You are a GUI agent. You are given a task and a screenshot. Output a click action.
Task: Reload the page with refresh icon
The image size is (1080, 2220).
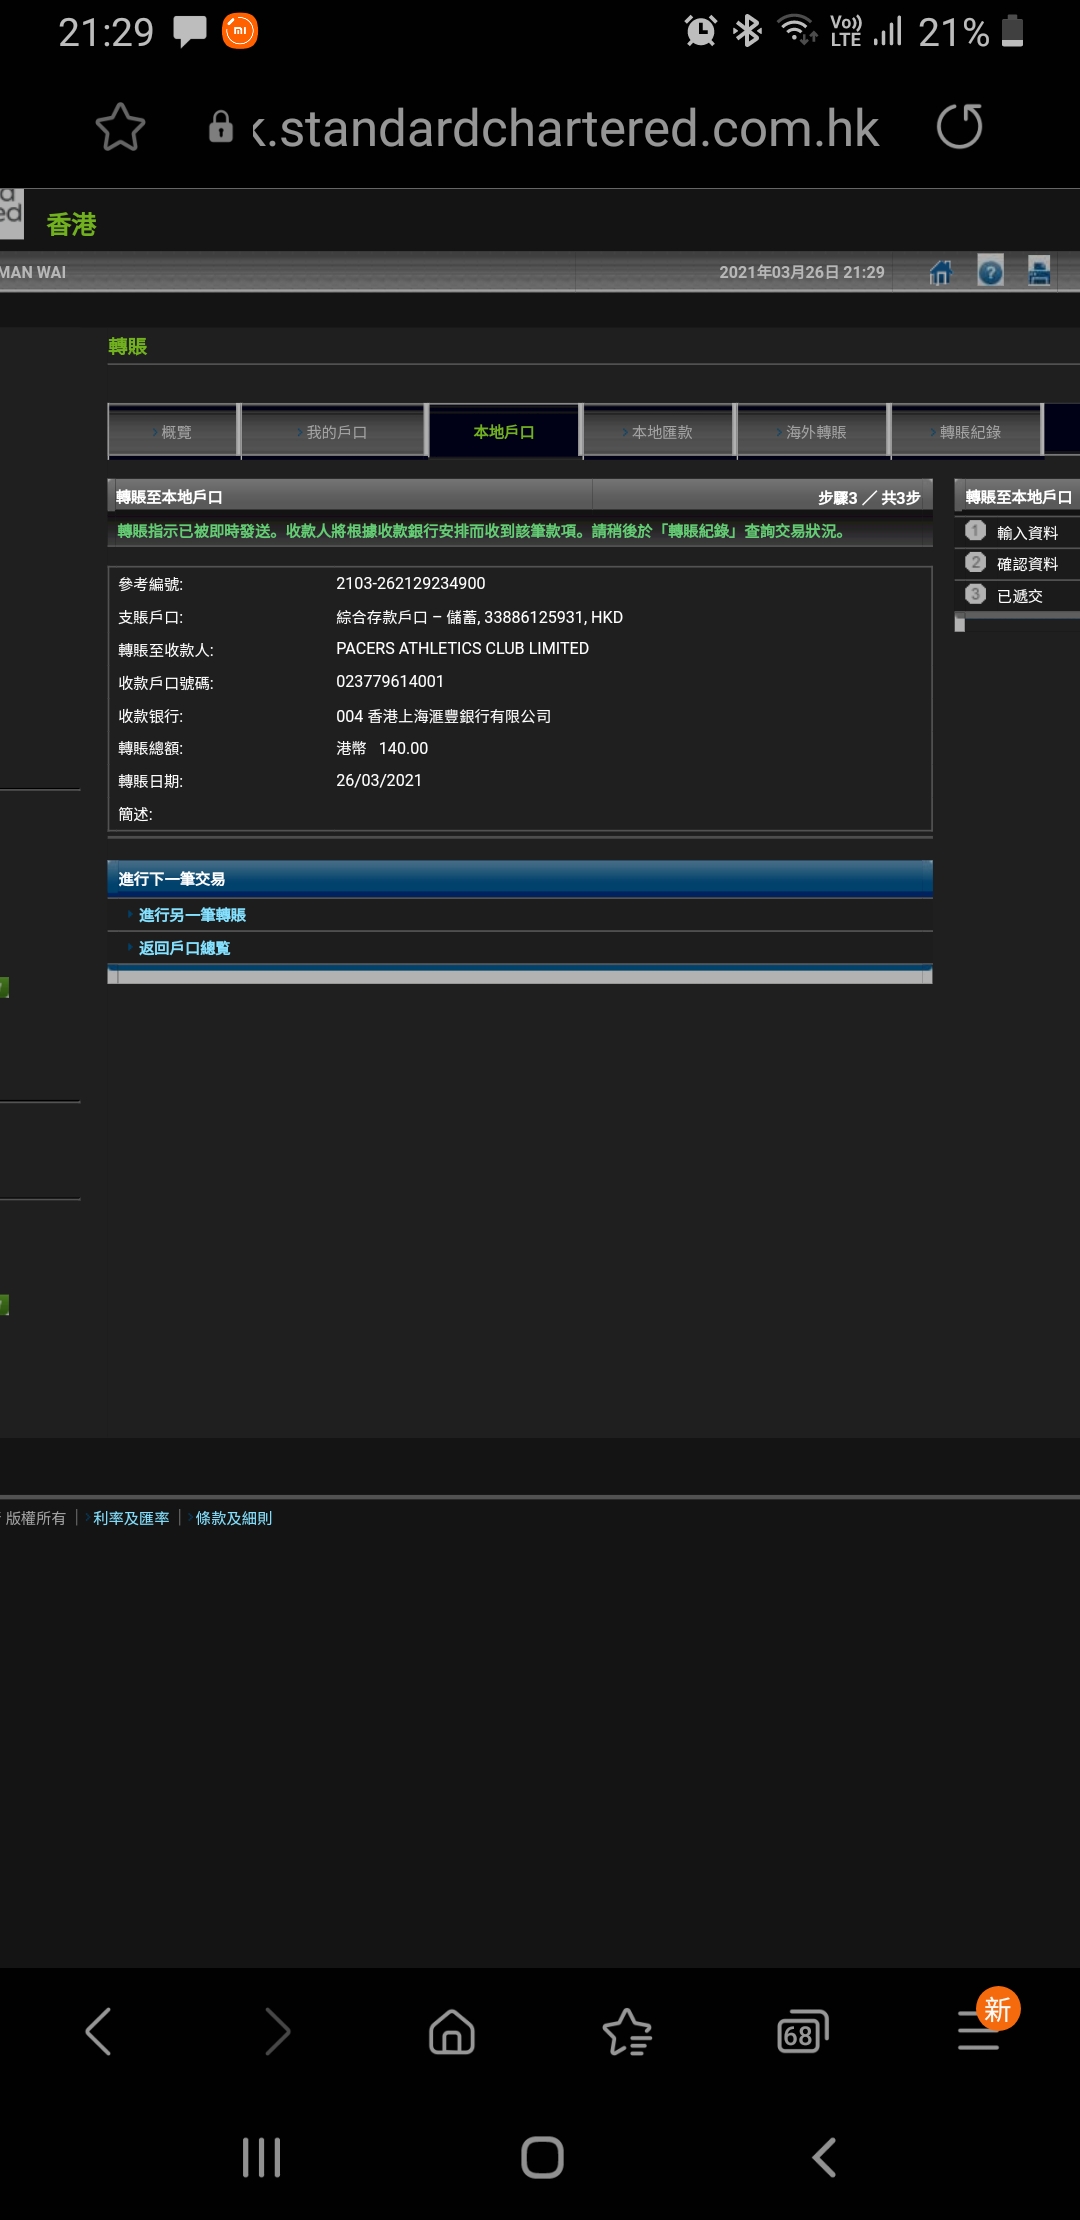tap(959, 127)
